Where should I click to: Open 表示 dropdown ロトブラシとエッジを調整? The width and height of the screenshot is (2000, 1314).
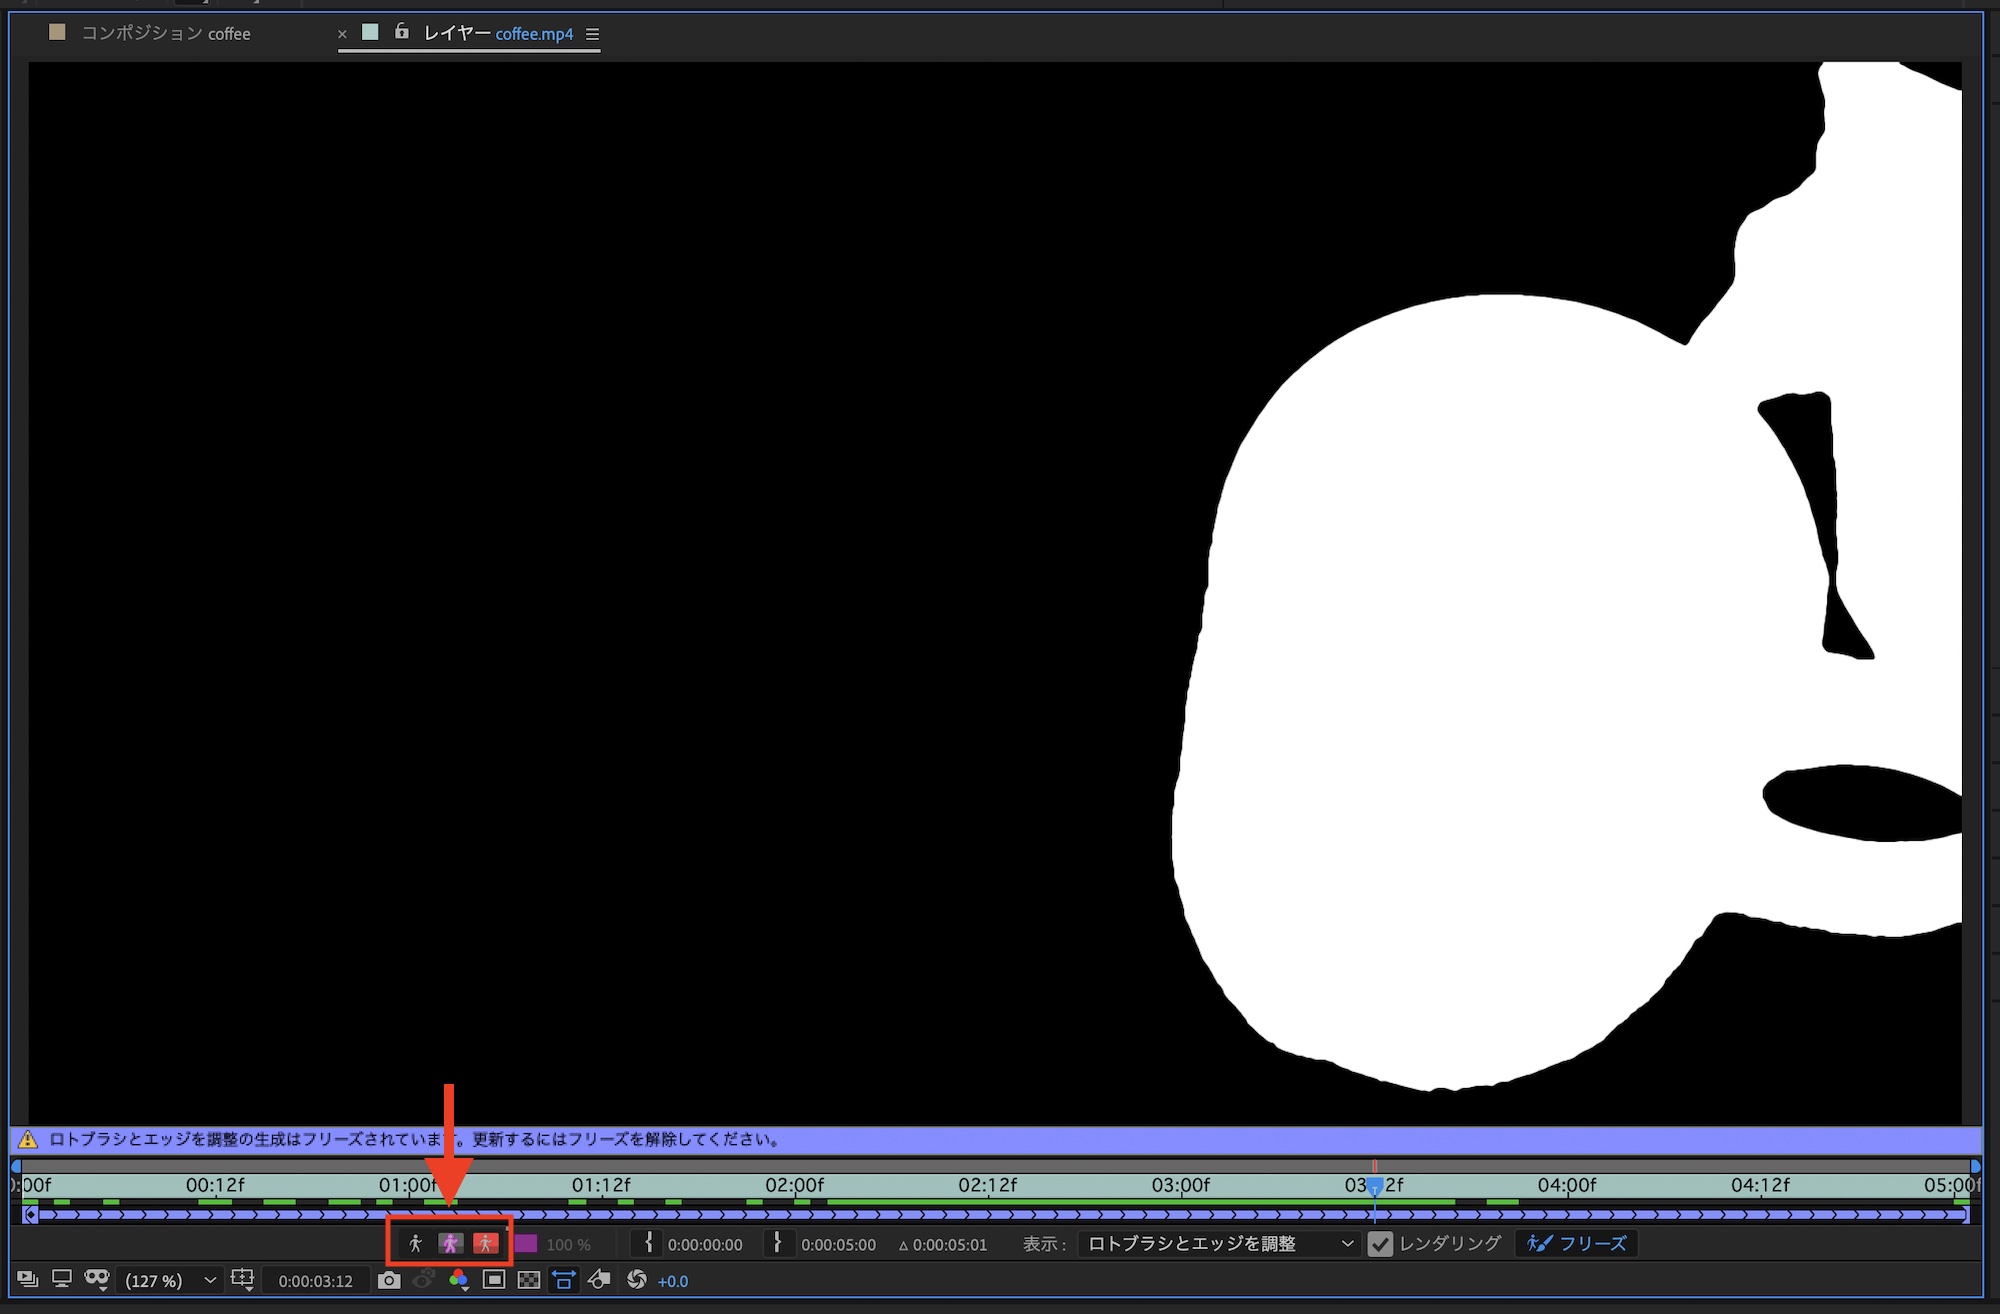[x=1219, y=1244]
